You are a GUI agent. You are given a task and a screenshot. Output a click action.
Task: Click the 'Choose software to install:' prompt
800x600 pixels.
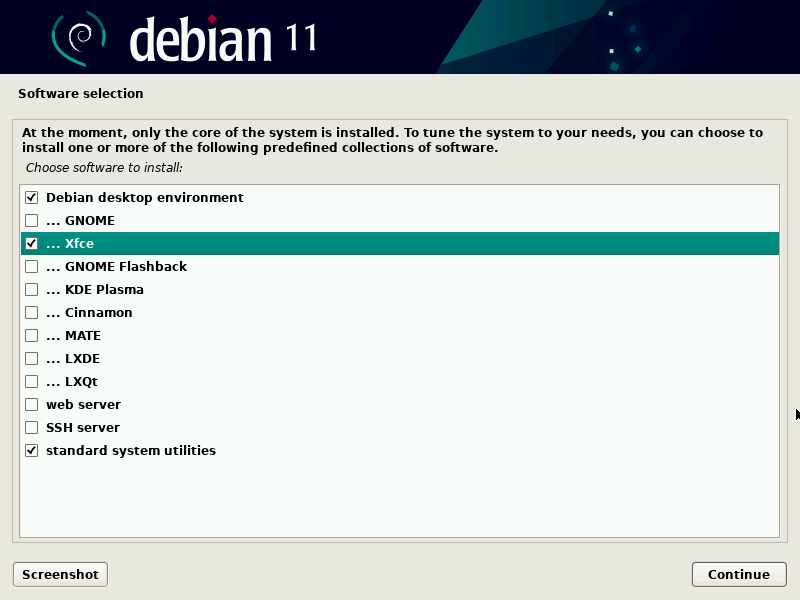pos(104,168)
